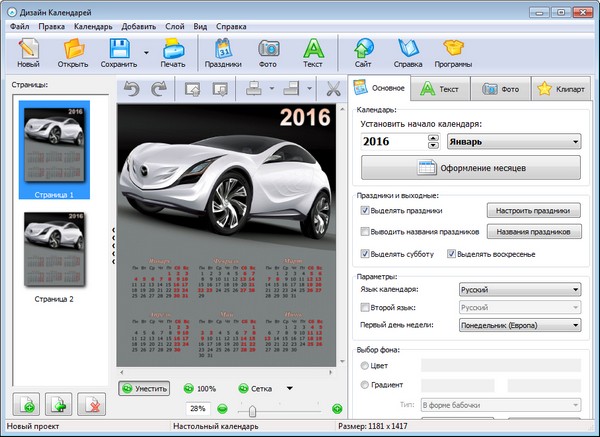The width and height of the screenshot is (600, 437).
Task: Open the gradient Тип dropdown В форме бабочки
Action: [501, 405]
